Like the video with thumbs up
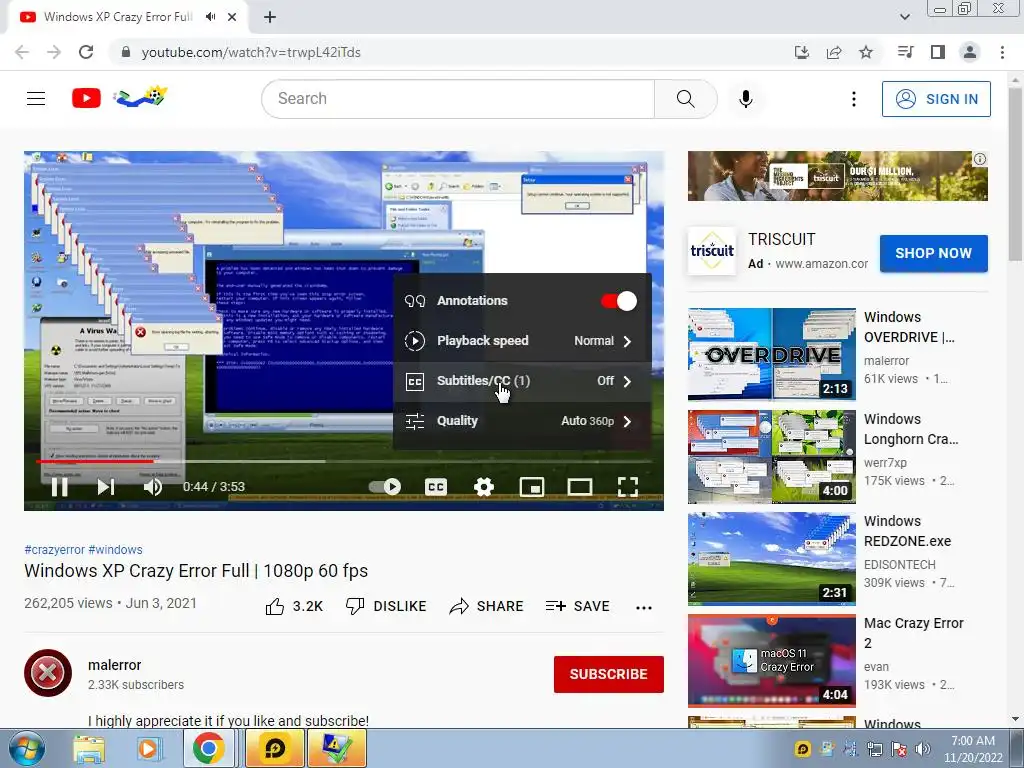 pos(294,606)
